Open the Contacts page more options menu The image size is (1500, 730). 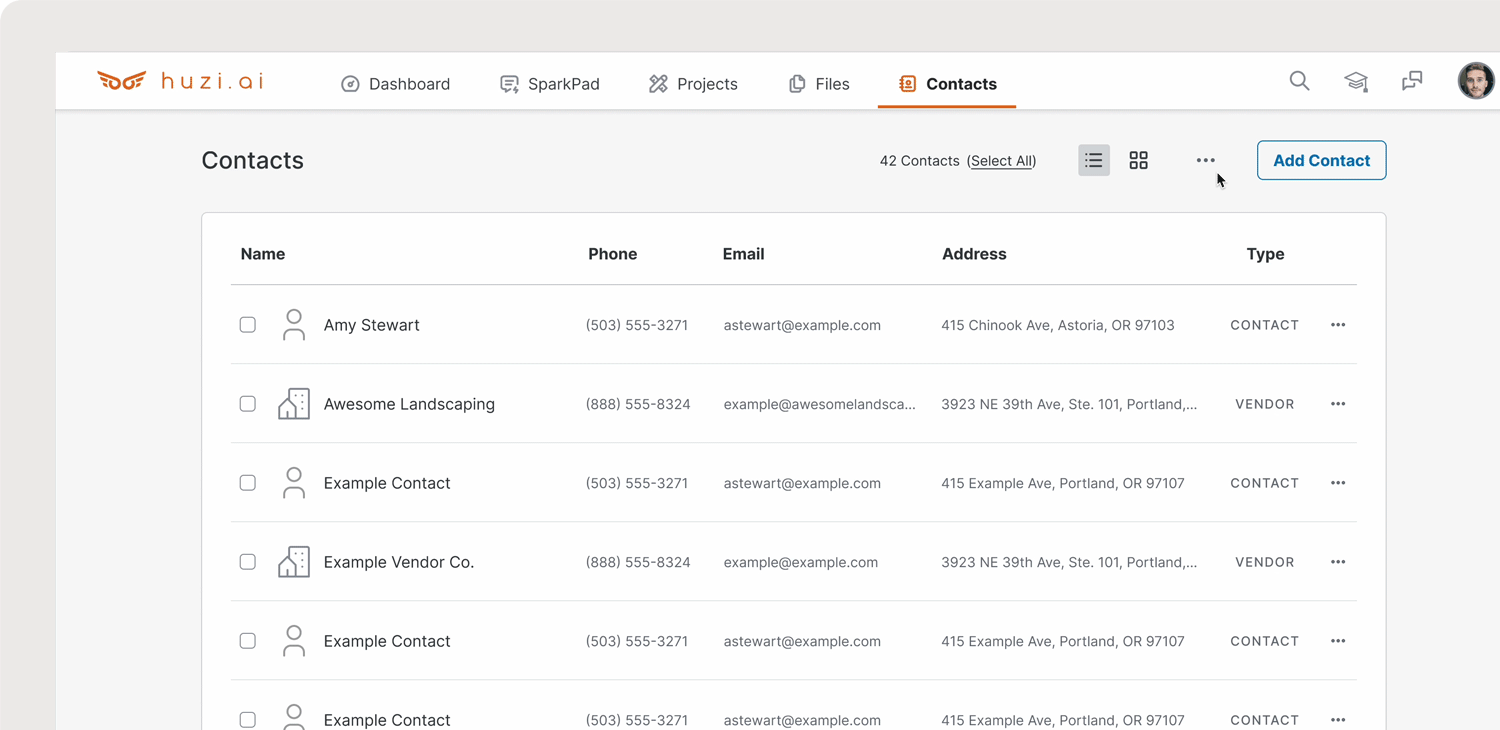1206,160
